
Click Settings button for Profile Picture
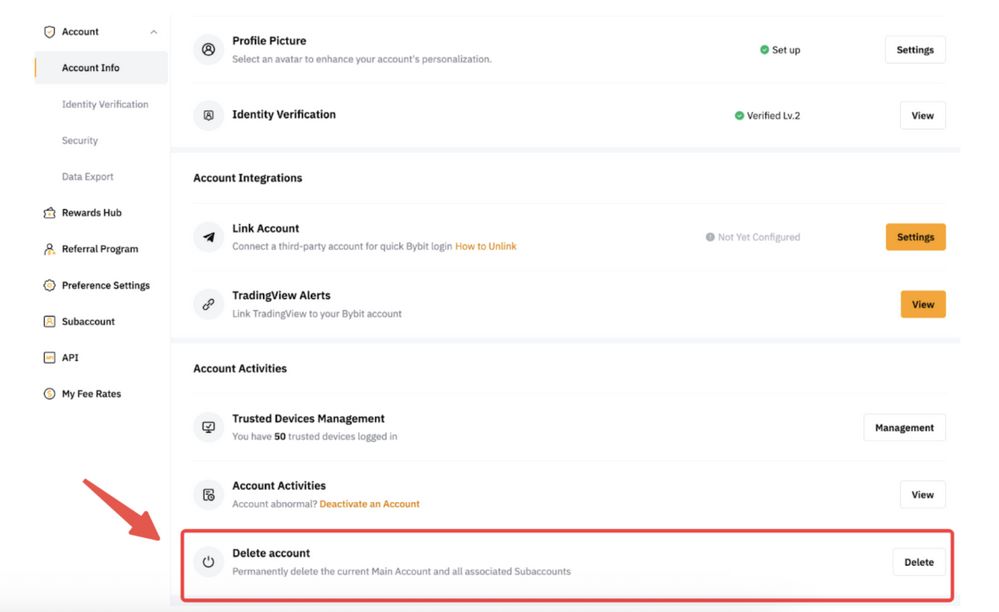915,50
